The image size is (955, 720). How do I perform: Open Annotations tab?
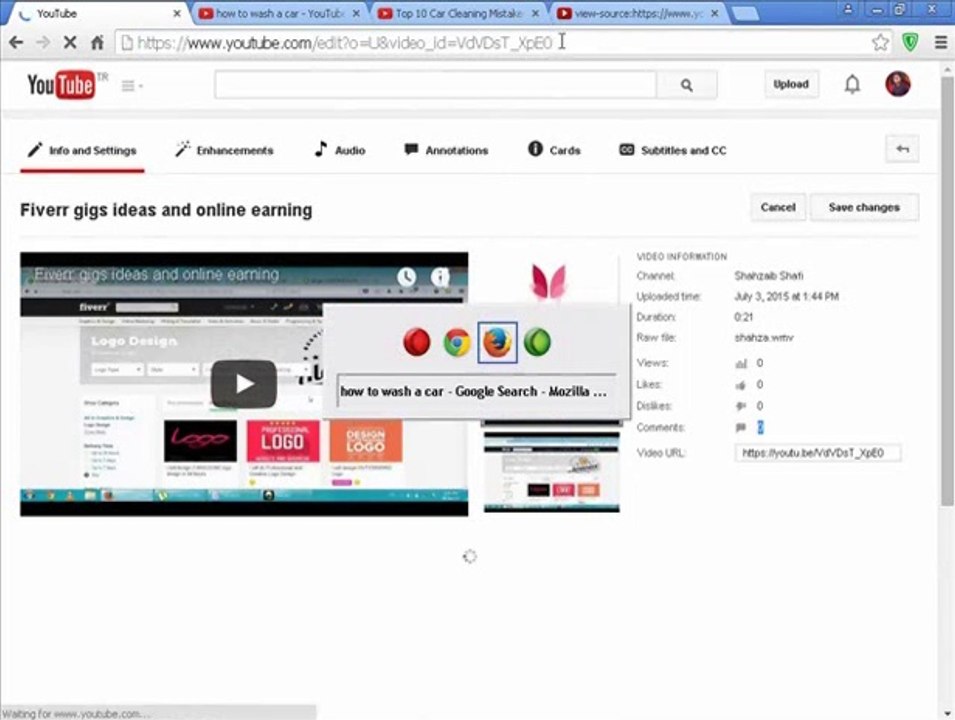[x=446, y=150]
